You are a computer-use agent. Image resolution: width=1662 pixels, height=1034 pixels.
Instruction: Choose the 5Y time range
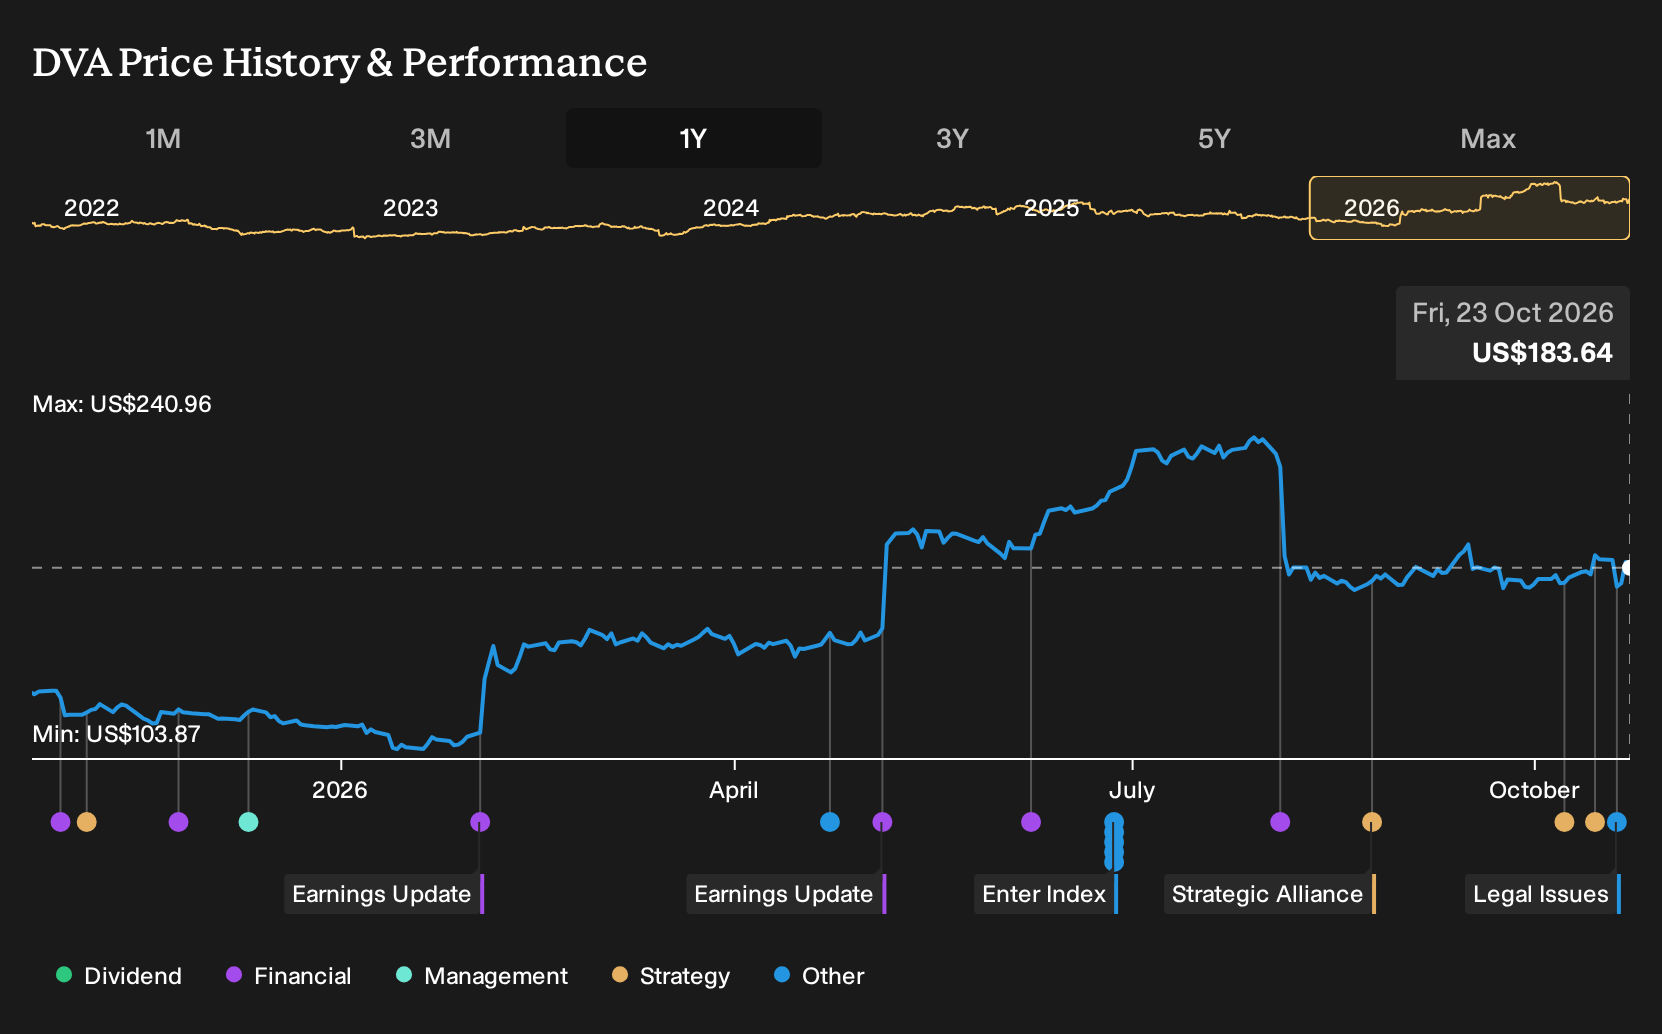point(1214,138)
